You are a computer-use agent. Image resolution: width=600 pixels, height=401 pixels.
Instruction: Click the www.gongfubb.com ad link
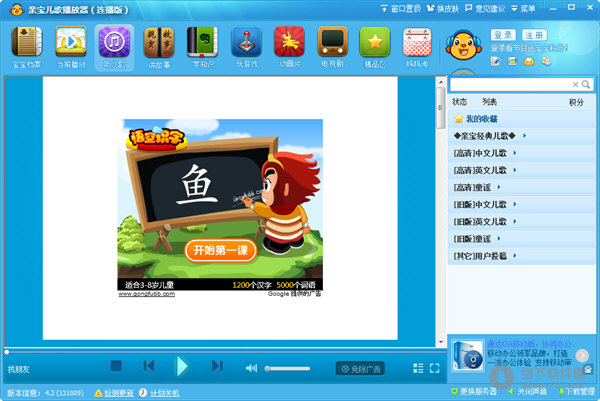(x=147, y=294)
